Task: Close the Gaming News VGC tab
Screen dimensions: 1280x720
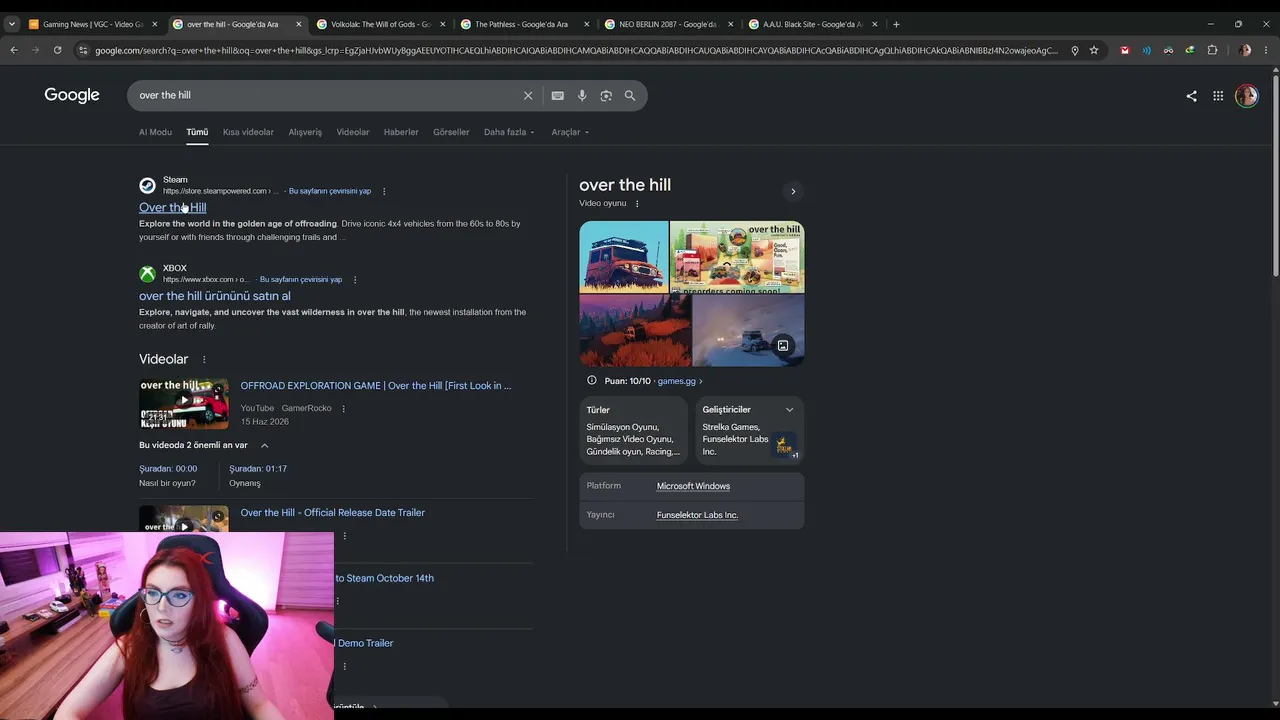Action: pyautogui.click(x=154, y=24)
